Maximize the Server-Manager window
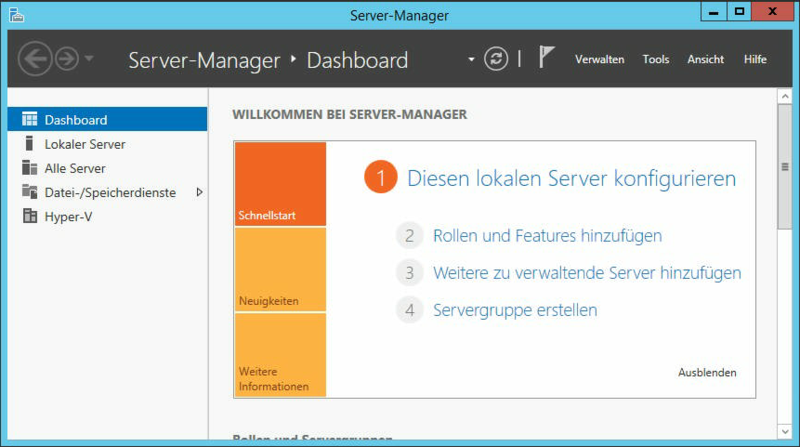 (739, 12)
